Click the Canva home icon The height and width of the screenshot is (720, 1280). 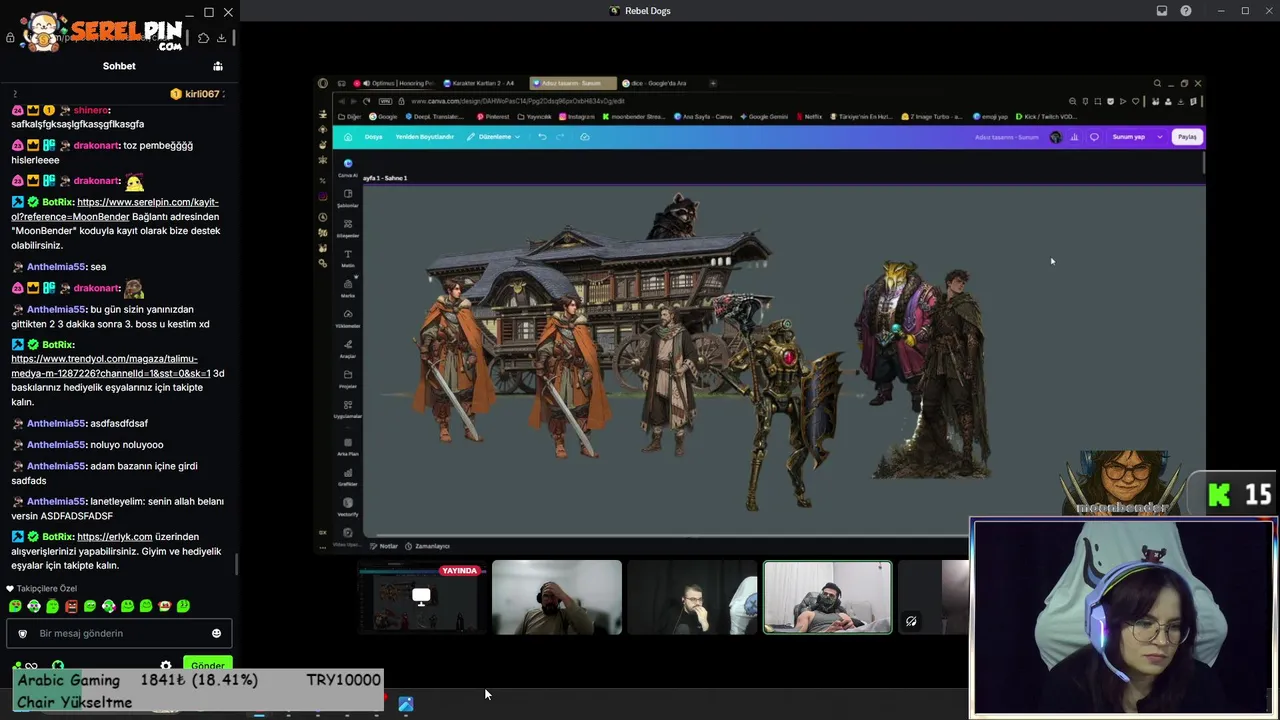348,137
